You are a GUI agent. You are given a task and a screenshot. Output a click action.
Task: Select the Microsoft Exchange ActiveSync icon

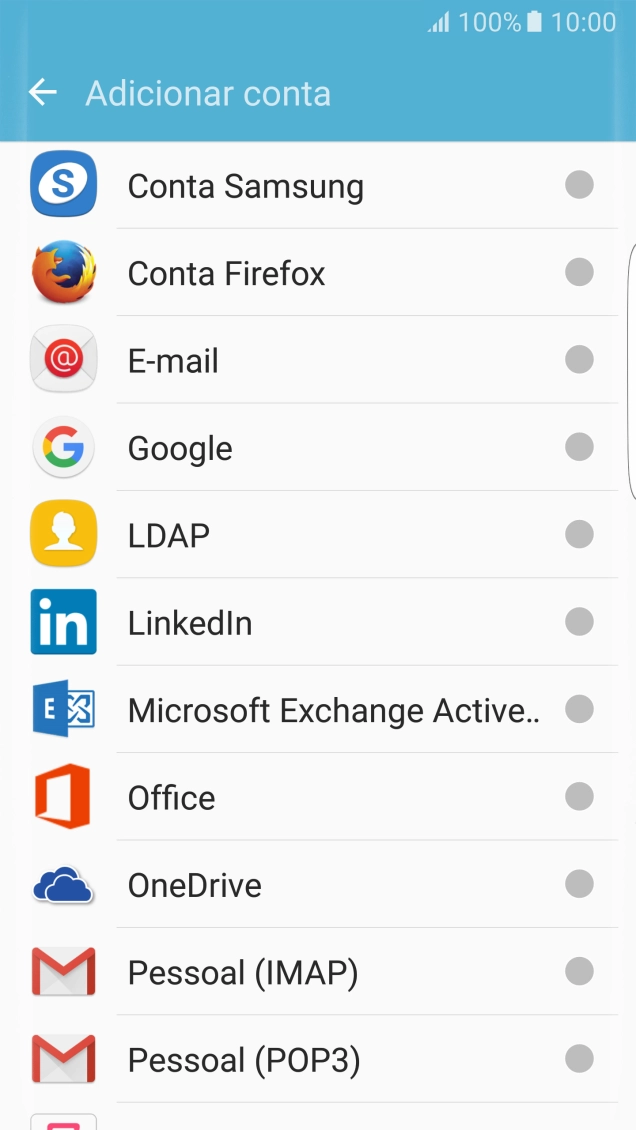tap(63, 709)
